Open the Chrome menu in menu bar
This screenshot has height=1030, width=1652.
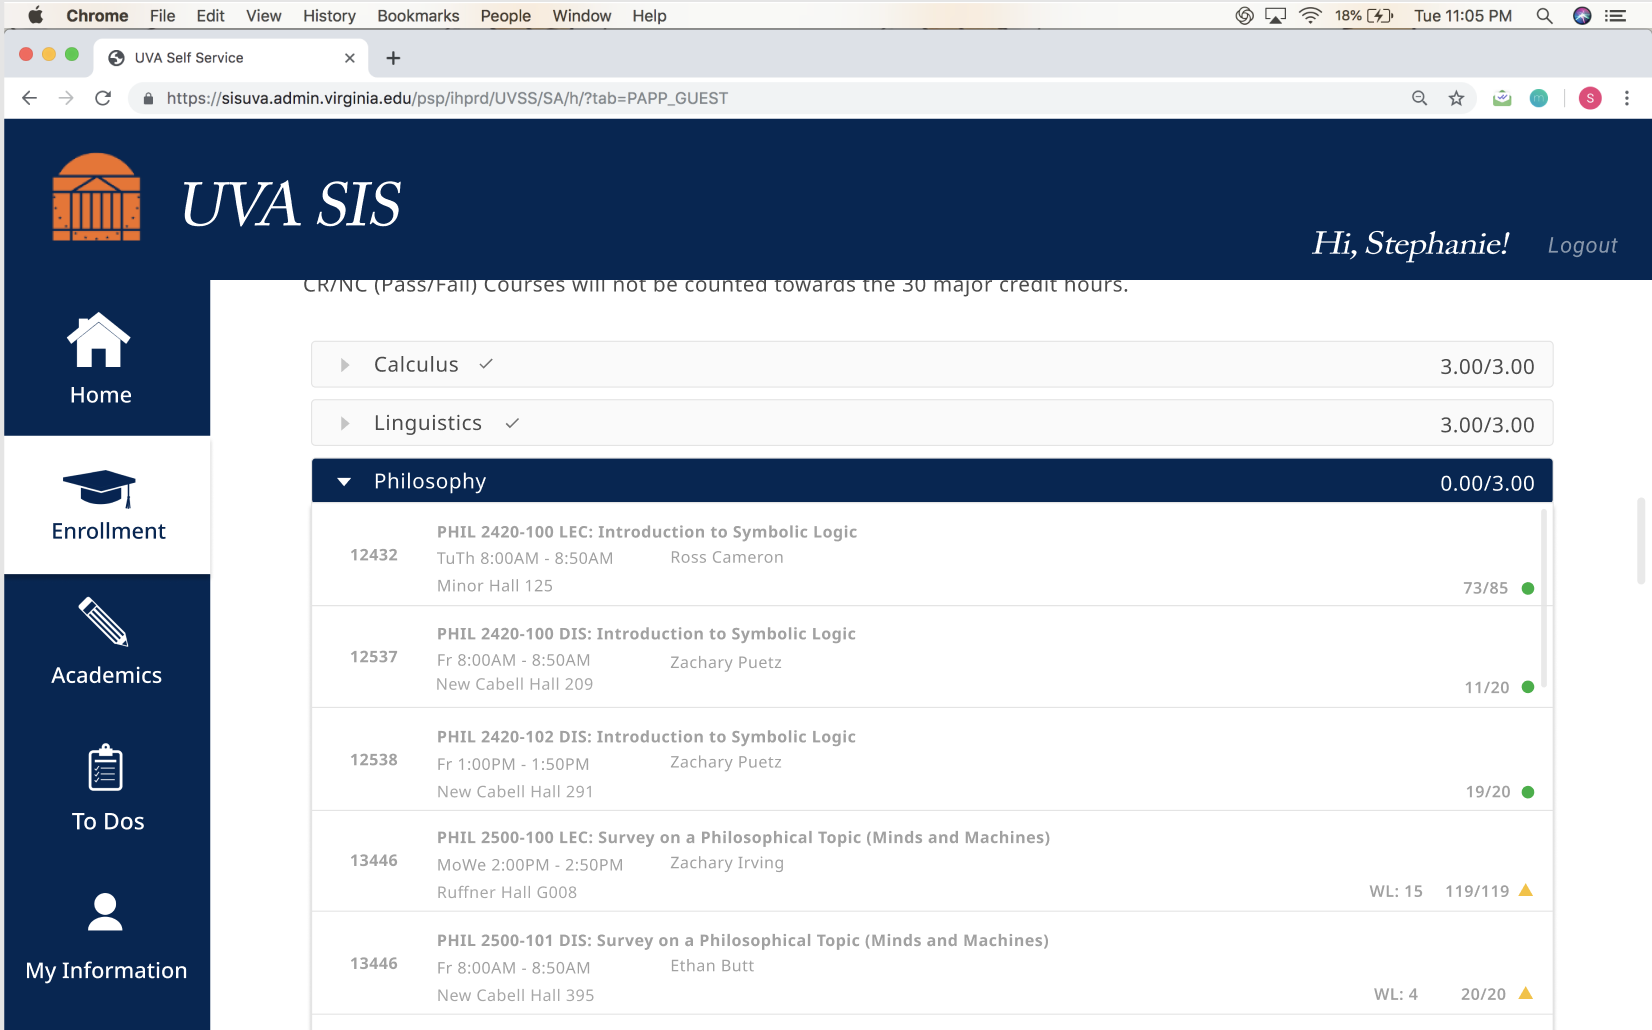[97, 16]
